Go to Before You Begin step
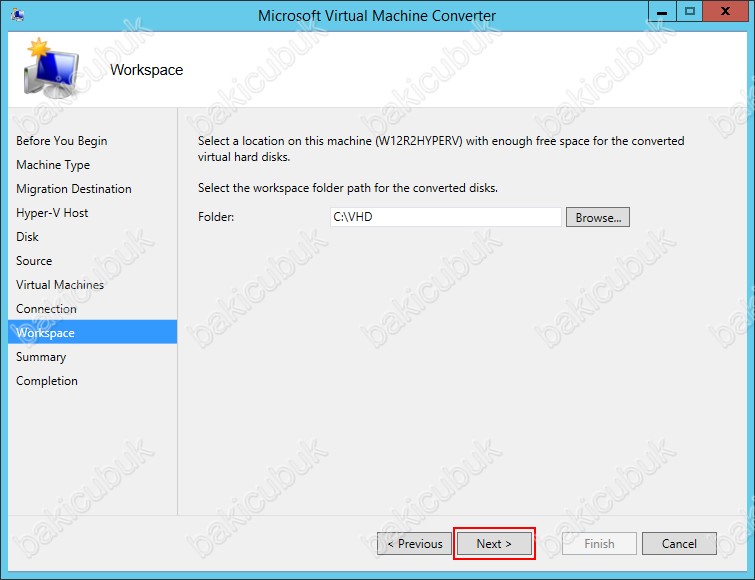 click(x=62, y=141)
